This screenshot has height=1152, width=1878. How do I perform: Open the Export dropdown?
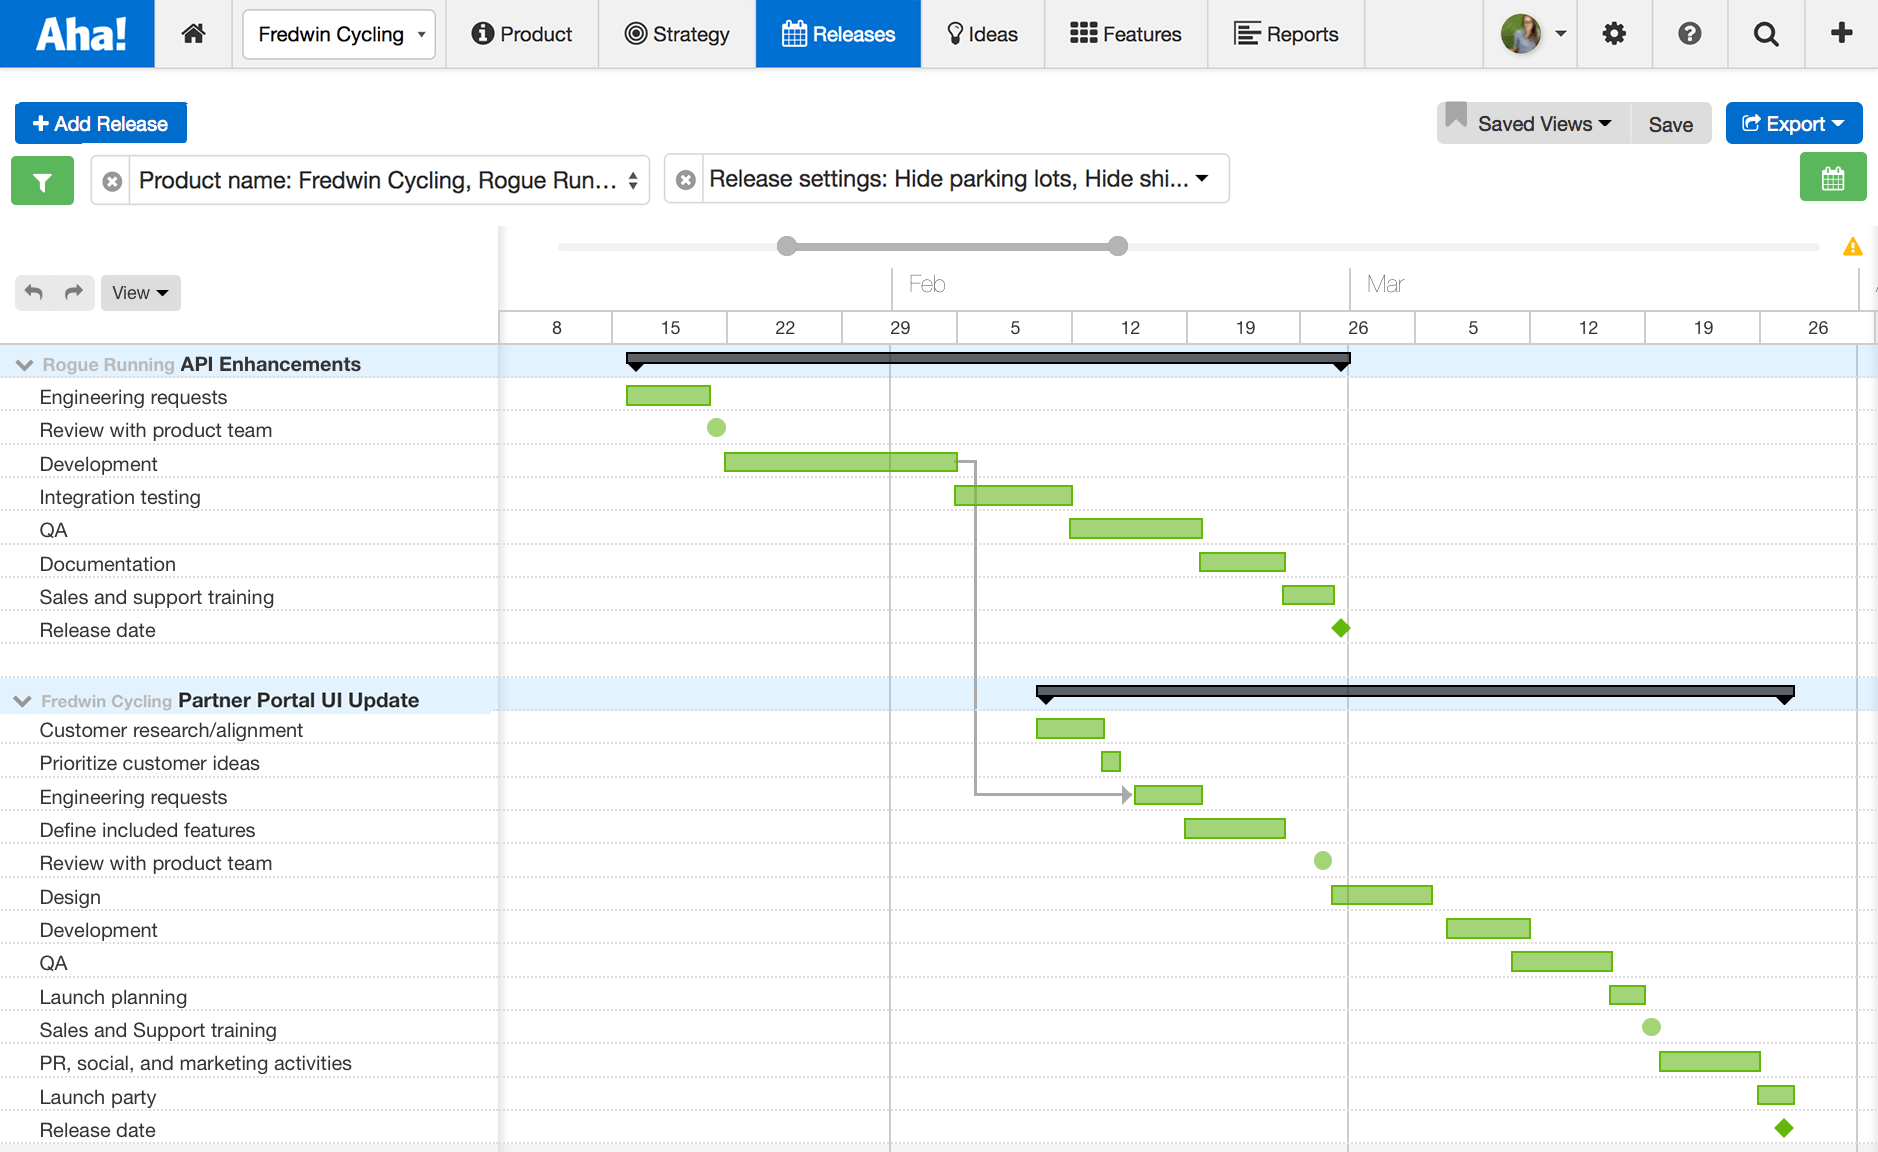coord(1794,124)
